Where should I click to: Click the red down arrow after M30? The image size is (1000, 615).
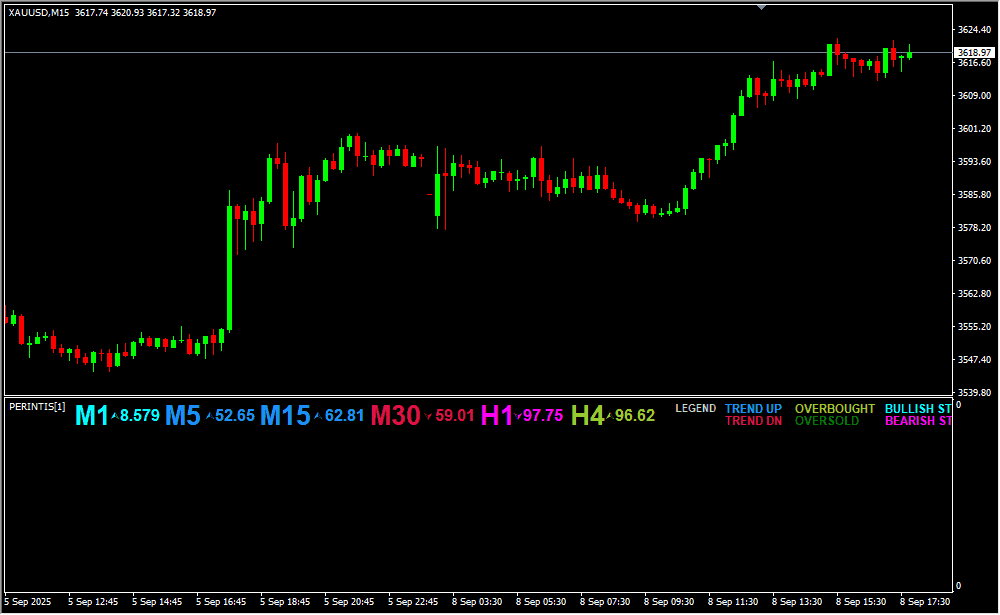point(429,415)
